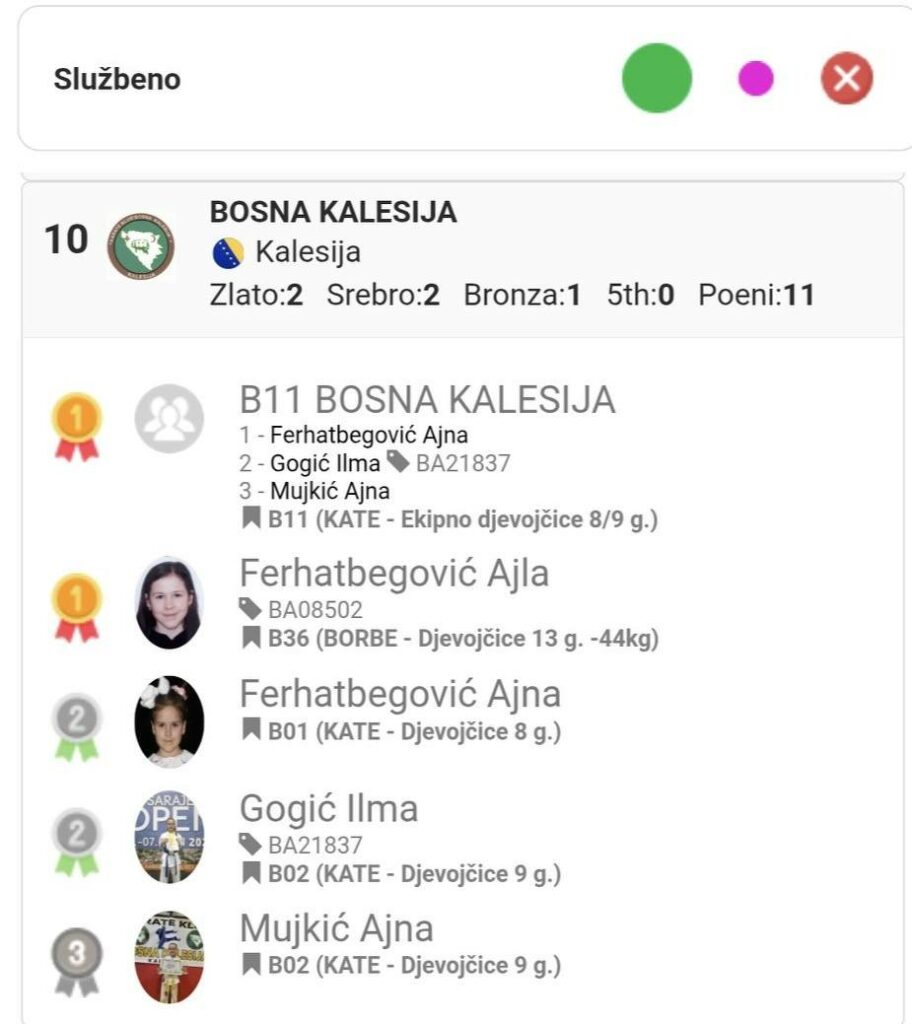Click the tag icon beside BA21837 in team list
The image size is (912, 1024).
(x=398, y=461)
